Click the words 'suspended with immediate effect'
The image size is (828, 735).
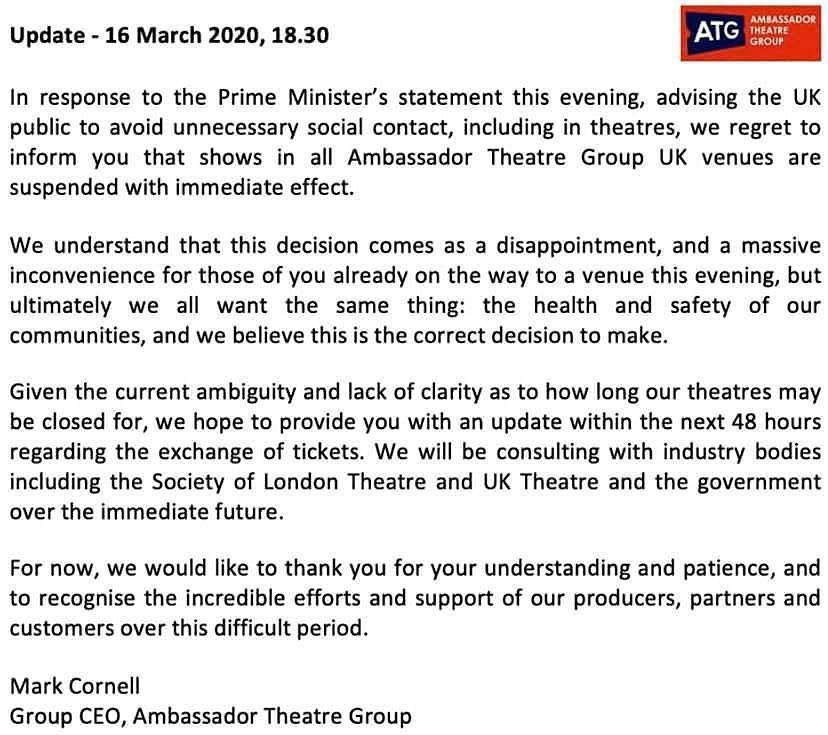click(181, 188)
